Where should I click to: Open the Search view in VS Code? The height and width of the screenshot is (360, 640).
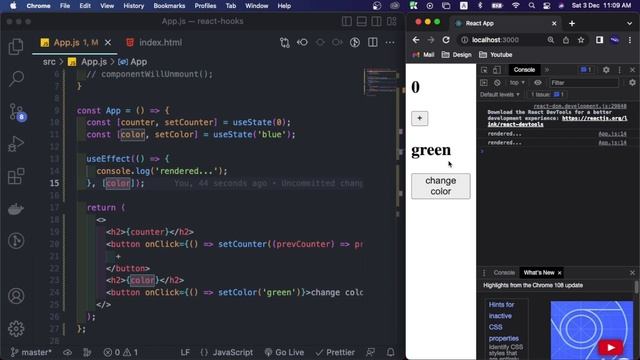pyautogui.click(x=16, y=78)
